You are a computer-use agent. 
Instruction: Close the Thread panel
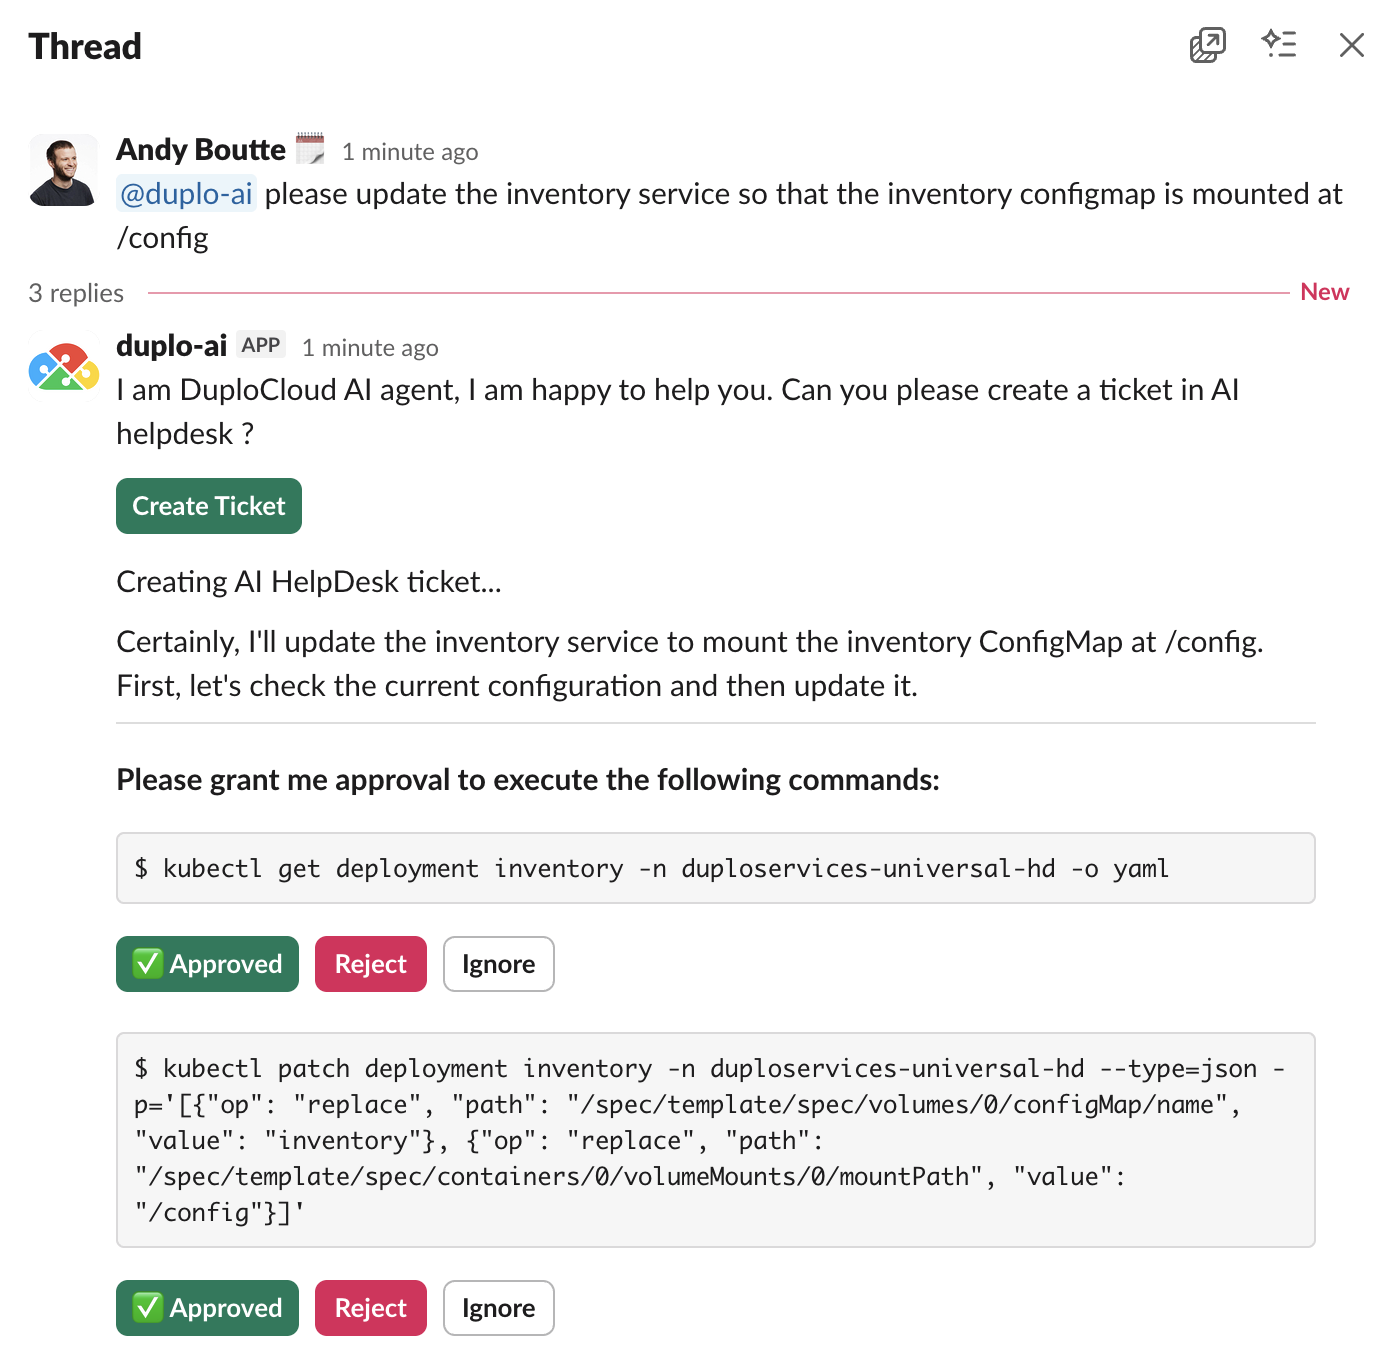point(1351,45)
